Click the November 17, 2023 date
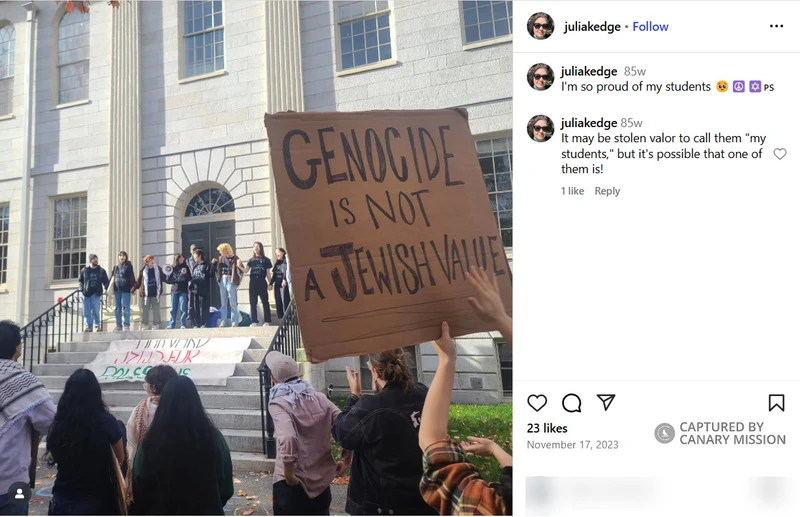 (x=572, y=445)
